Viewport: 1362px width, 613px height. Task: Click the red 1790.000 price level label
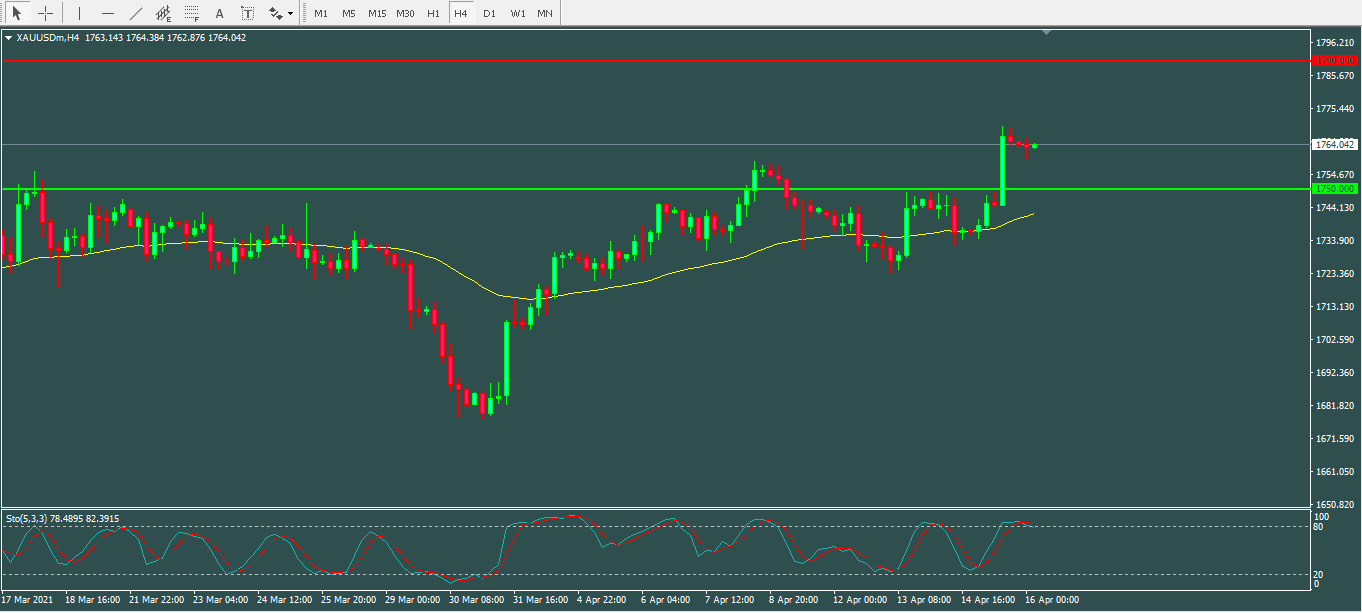pos(1334,61)
